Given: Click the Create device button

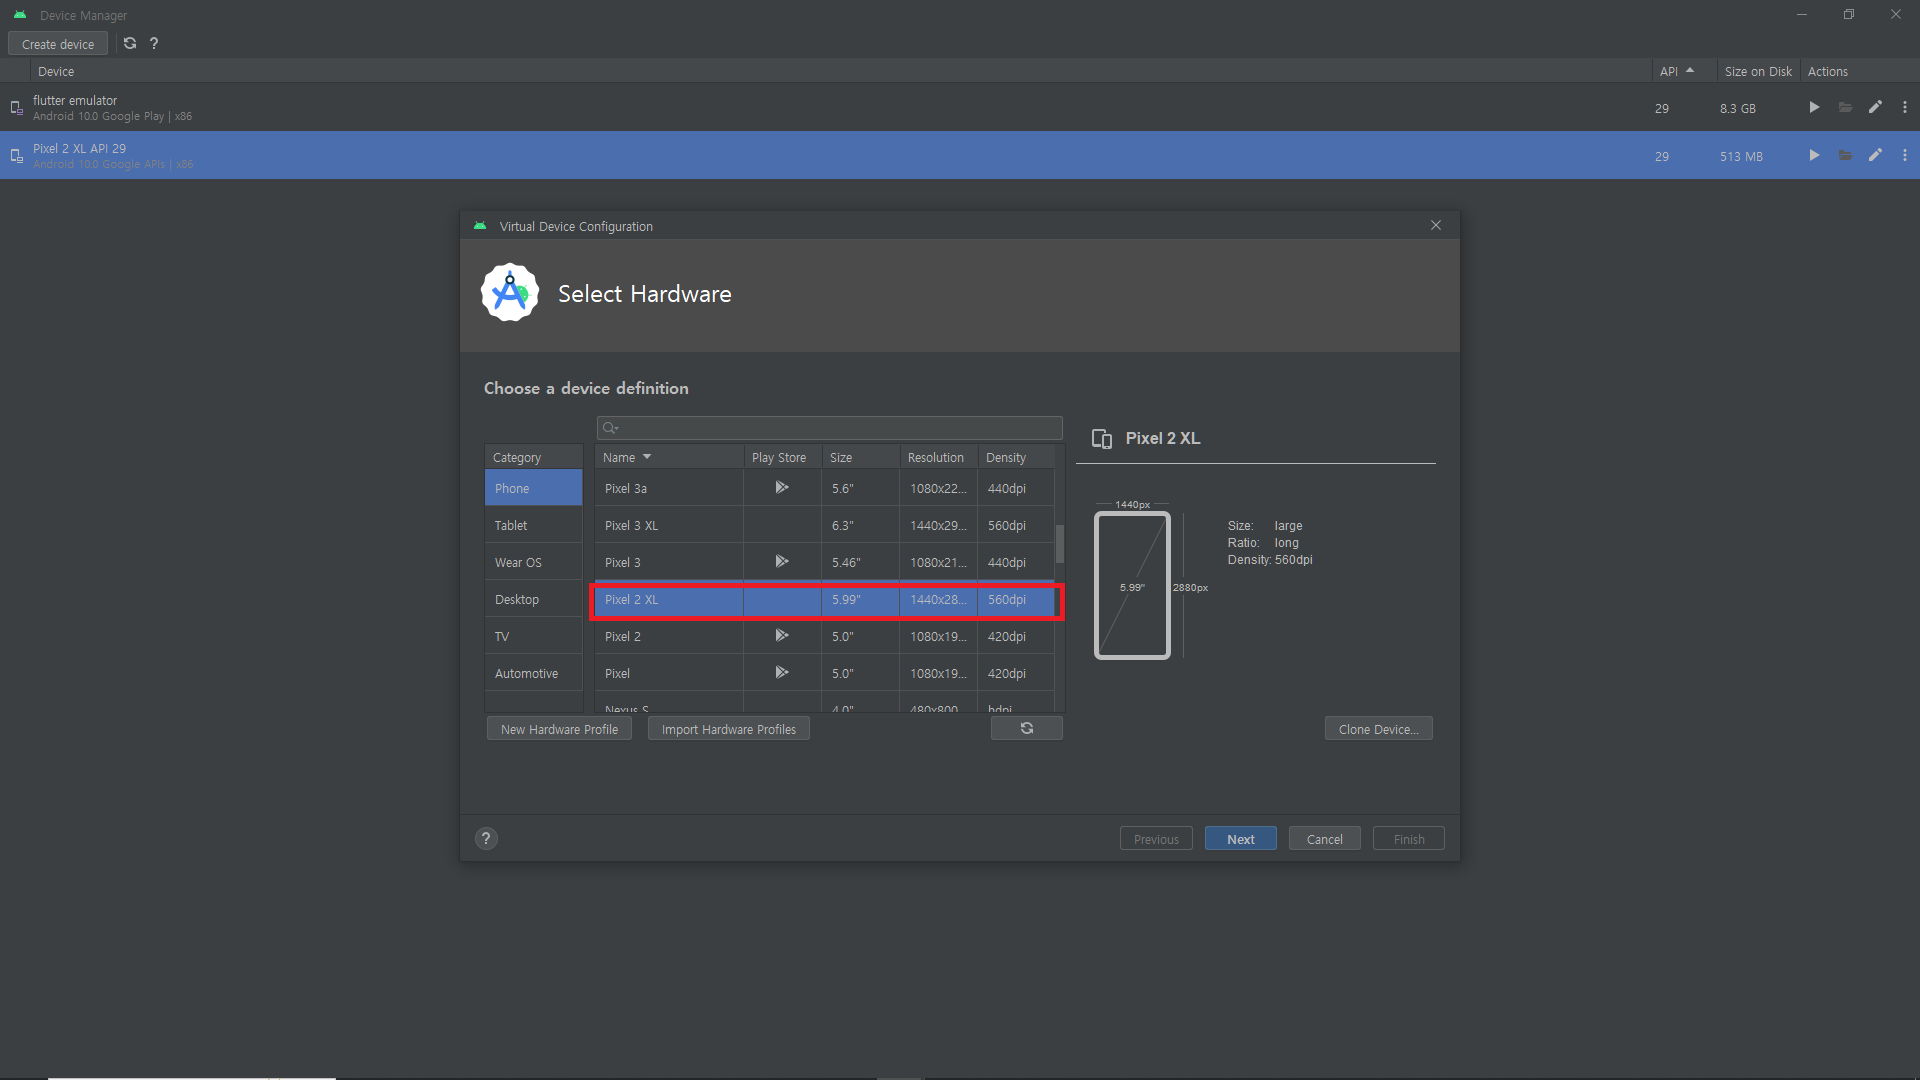Looking at the screenshot, I should point(58,44).
